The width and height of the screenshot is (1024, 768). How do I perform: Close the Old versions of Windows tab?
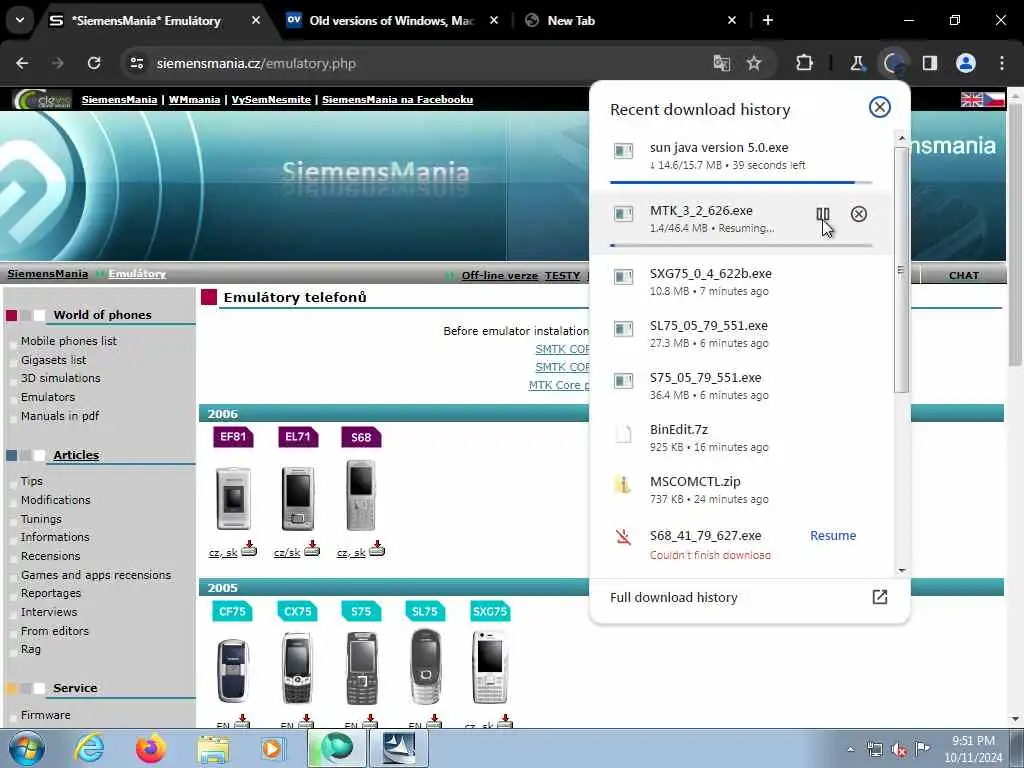(494, 20)
